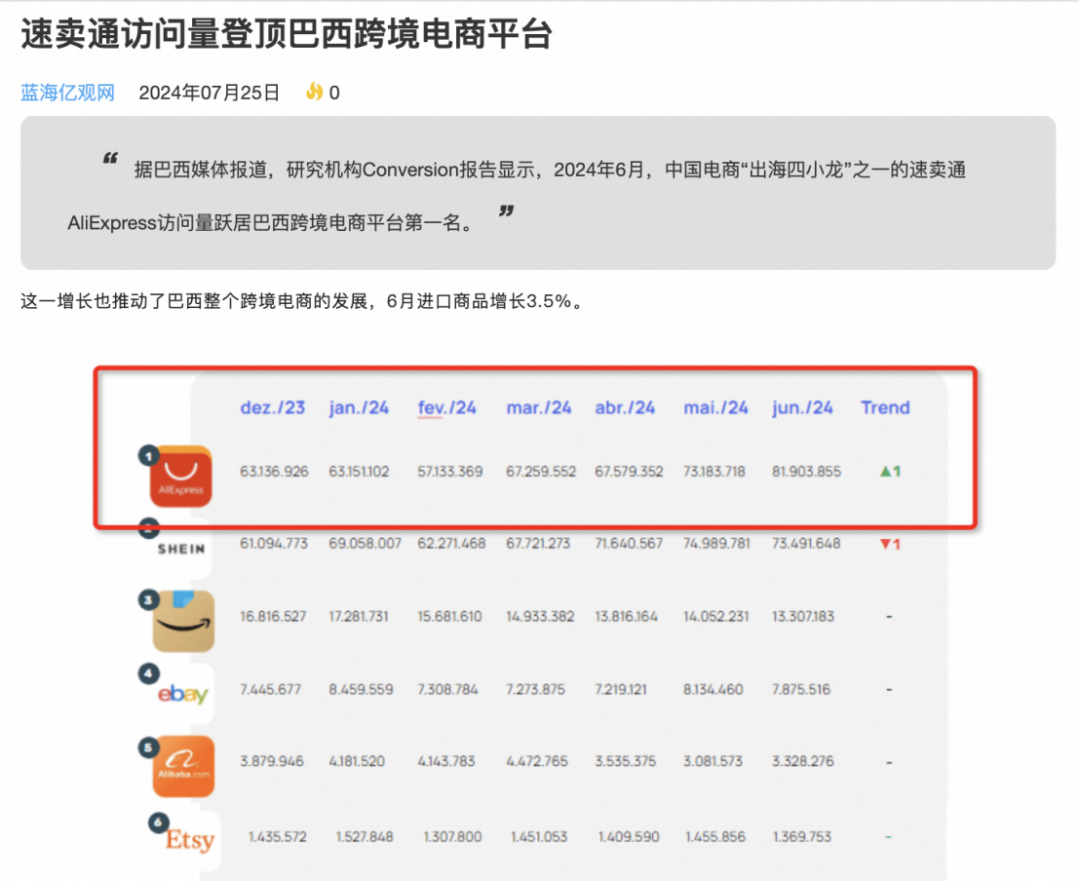Click SHEIN value 73.491.648
The image size is (1080, 881).
pyautogui.click(x=806, y=544)
